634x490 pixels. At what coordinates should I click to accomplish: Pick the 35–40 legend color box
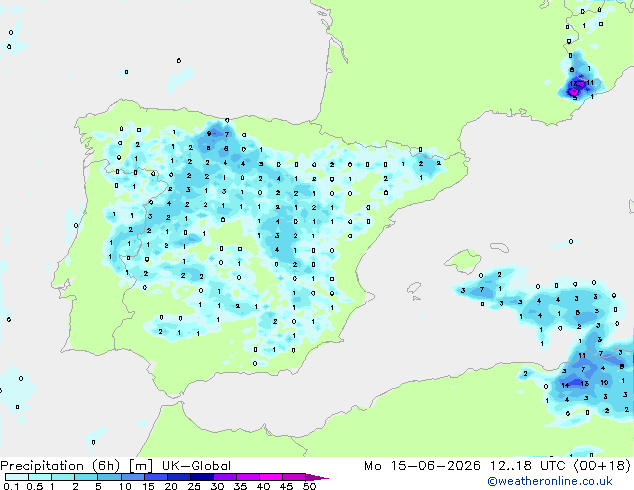point(247,477)
